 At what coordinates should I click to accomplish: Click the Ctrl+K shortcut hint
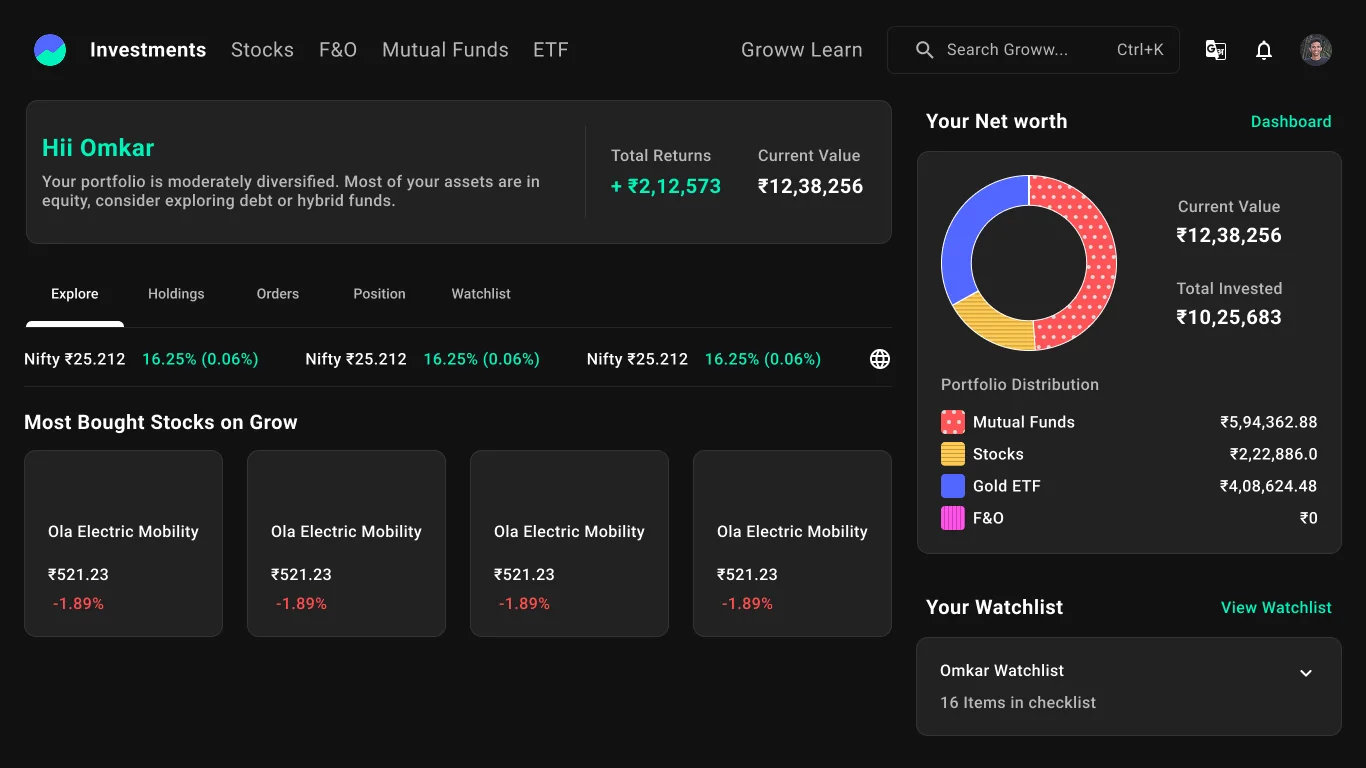tap(1140, 50)
